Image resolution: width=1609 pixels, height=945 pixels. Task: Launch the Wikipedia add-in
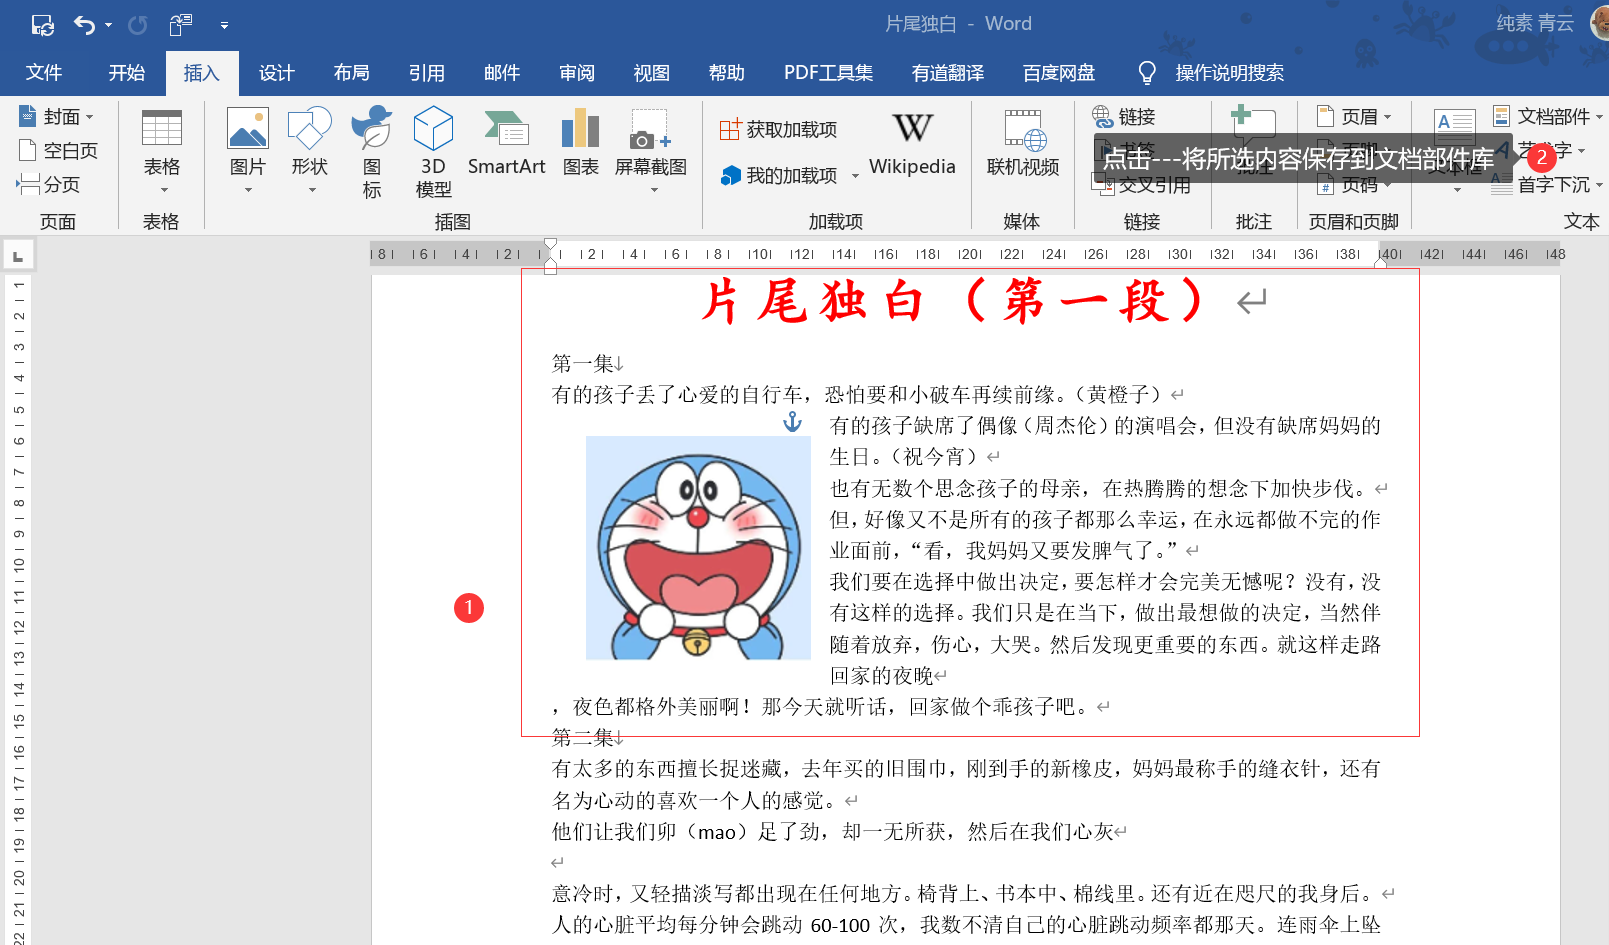tap(912, 142)
